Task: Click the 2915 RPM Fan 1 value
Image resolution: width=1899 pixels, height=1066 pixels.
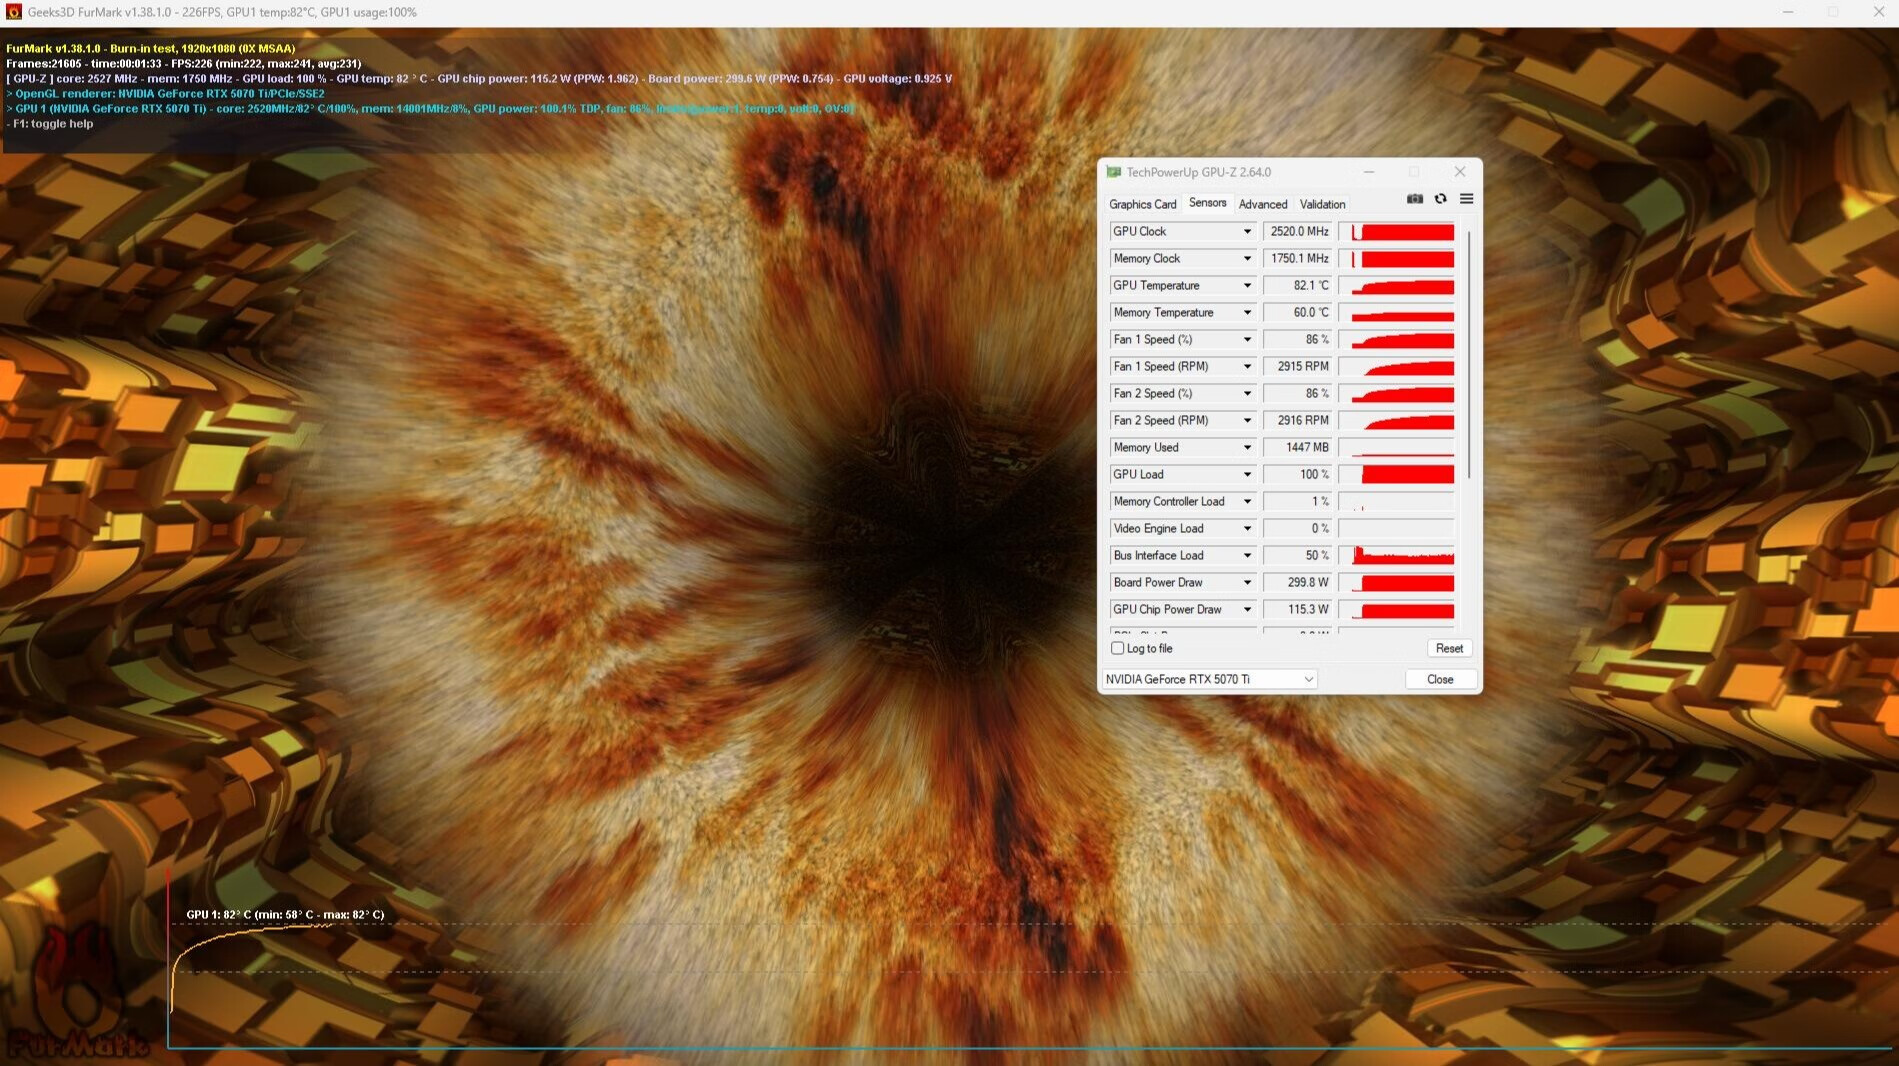Action: point(1298,366)
